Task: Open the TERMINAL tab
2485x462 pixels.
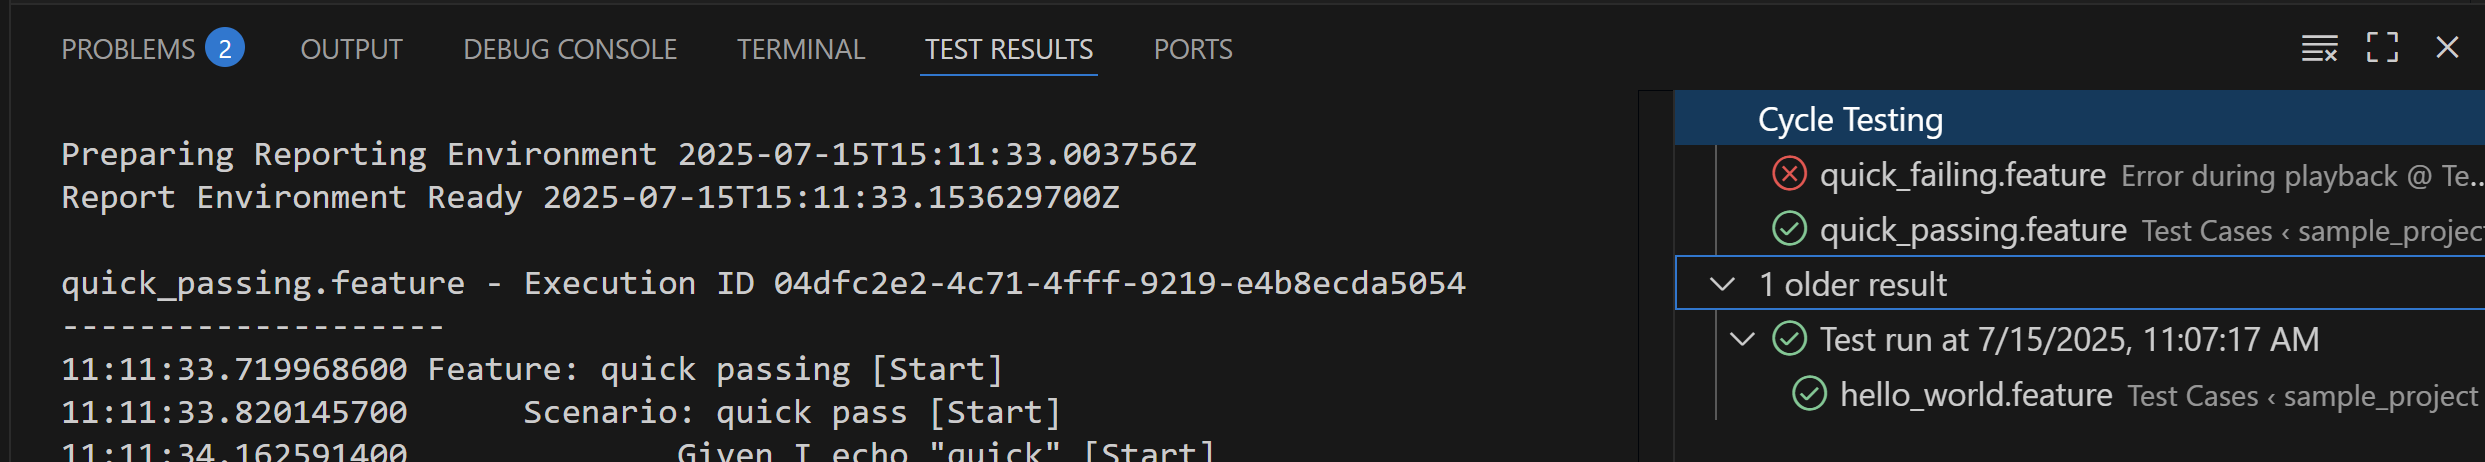Action: 801,49
